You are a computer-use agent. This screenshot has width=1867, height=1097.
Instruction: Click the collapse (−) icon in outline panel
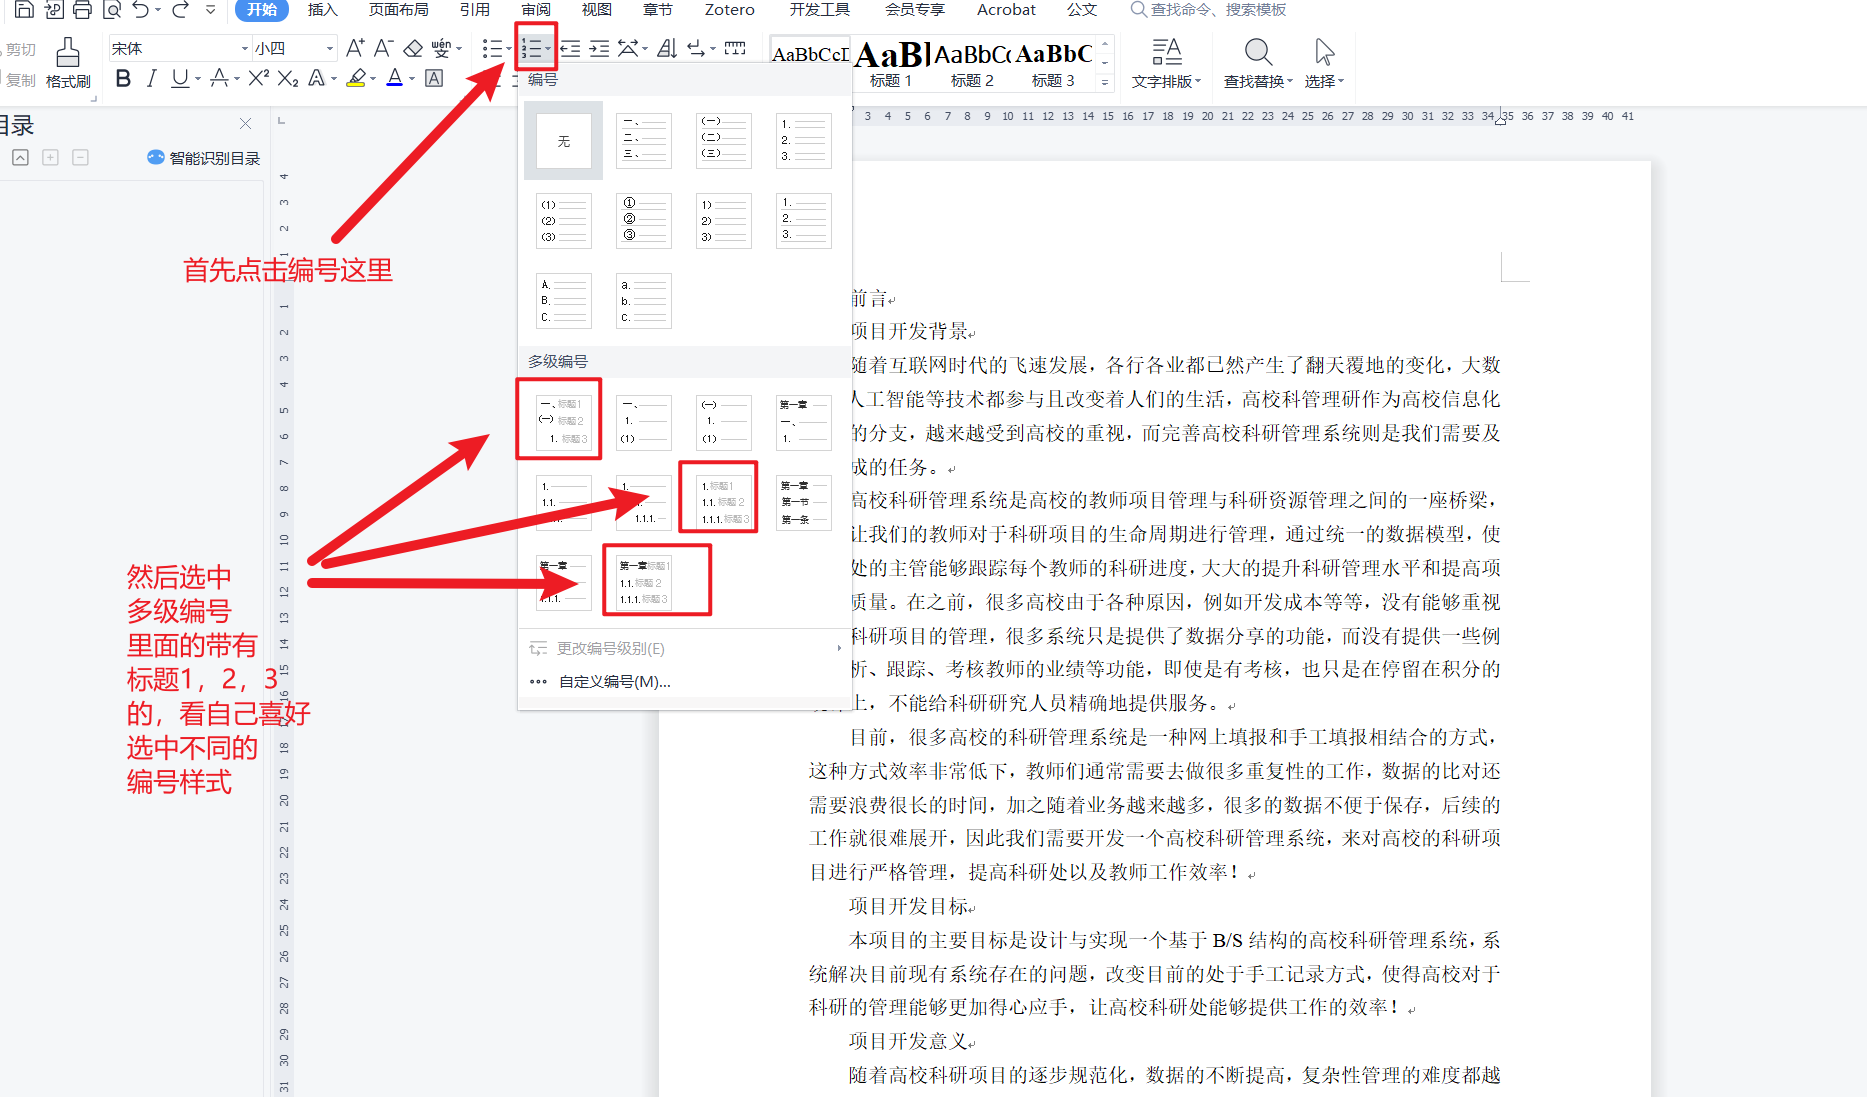click(x=81, y=157)
